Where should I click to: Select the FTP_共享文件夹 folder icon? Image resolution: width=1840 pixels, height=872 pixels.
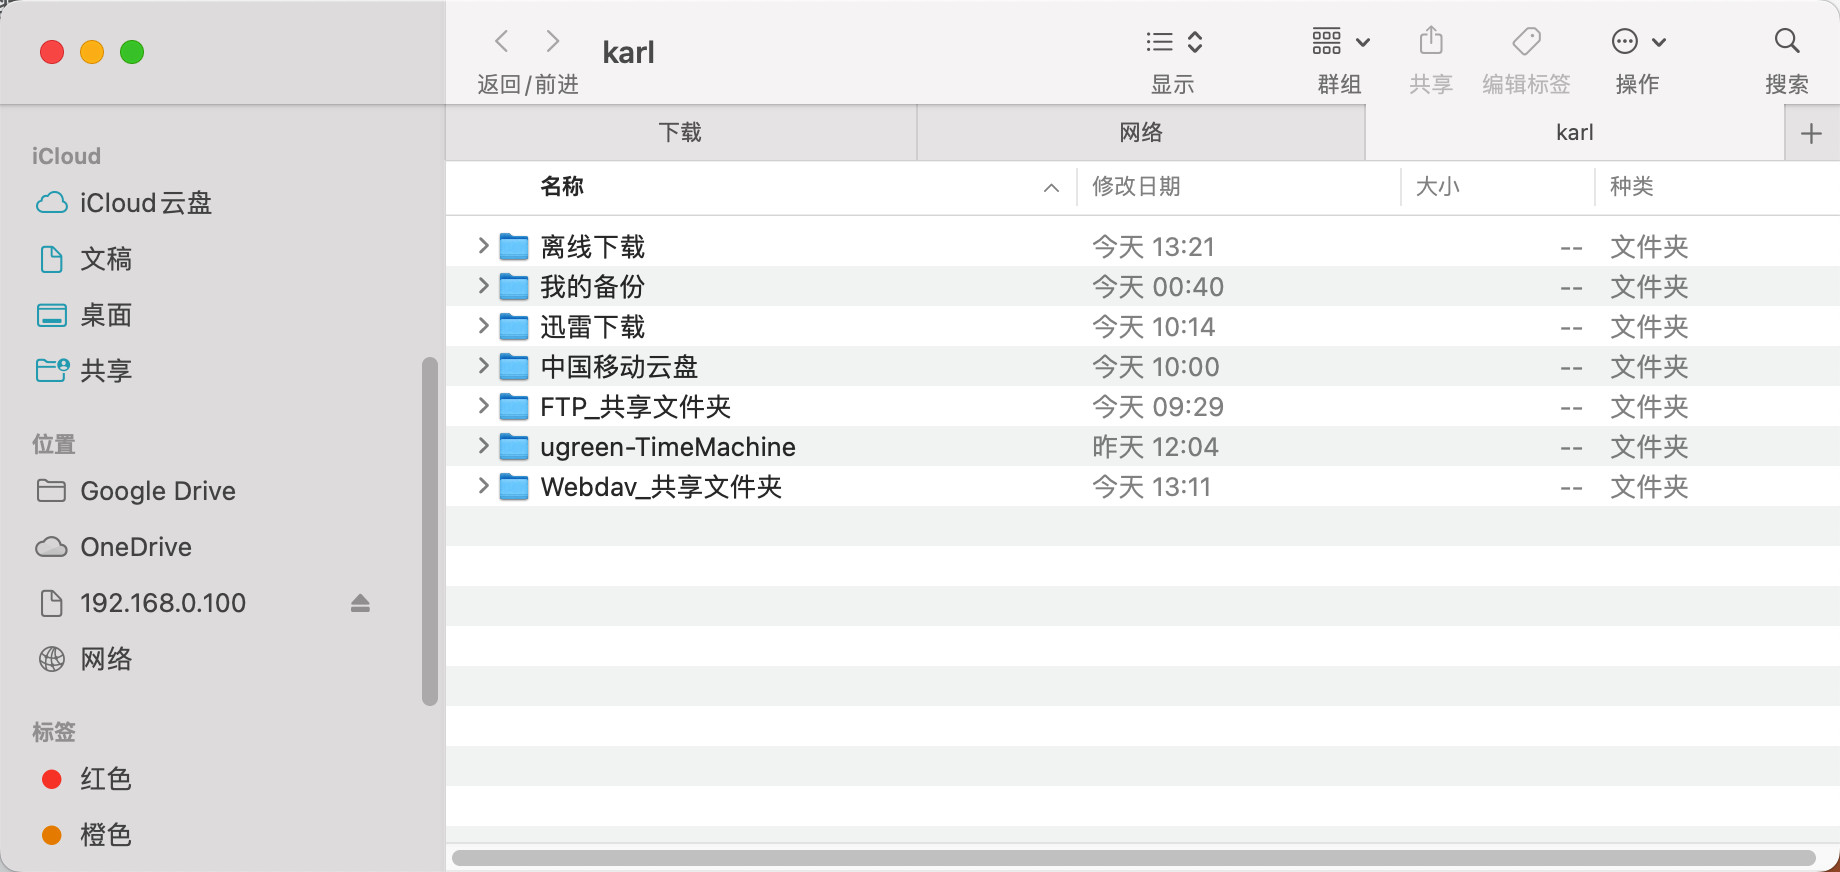click(514, 406)
